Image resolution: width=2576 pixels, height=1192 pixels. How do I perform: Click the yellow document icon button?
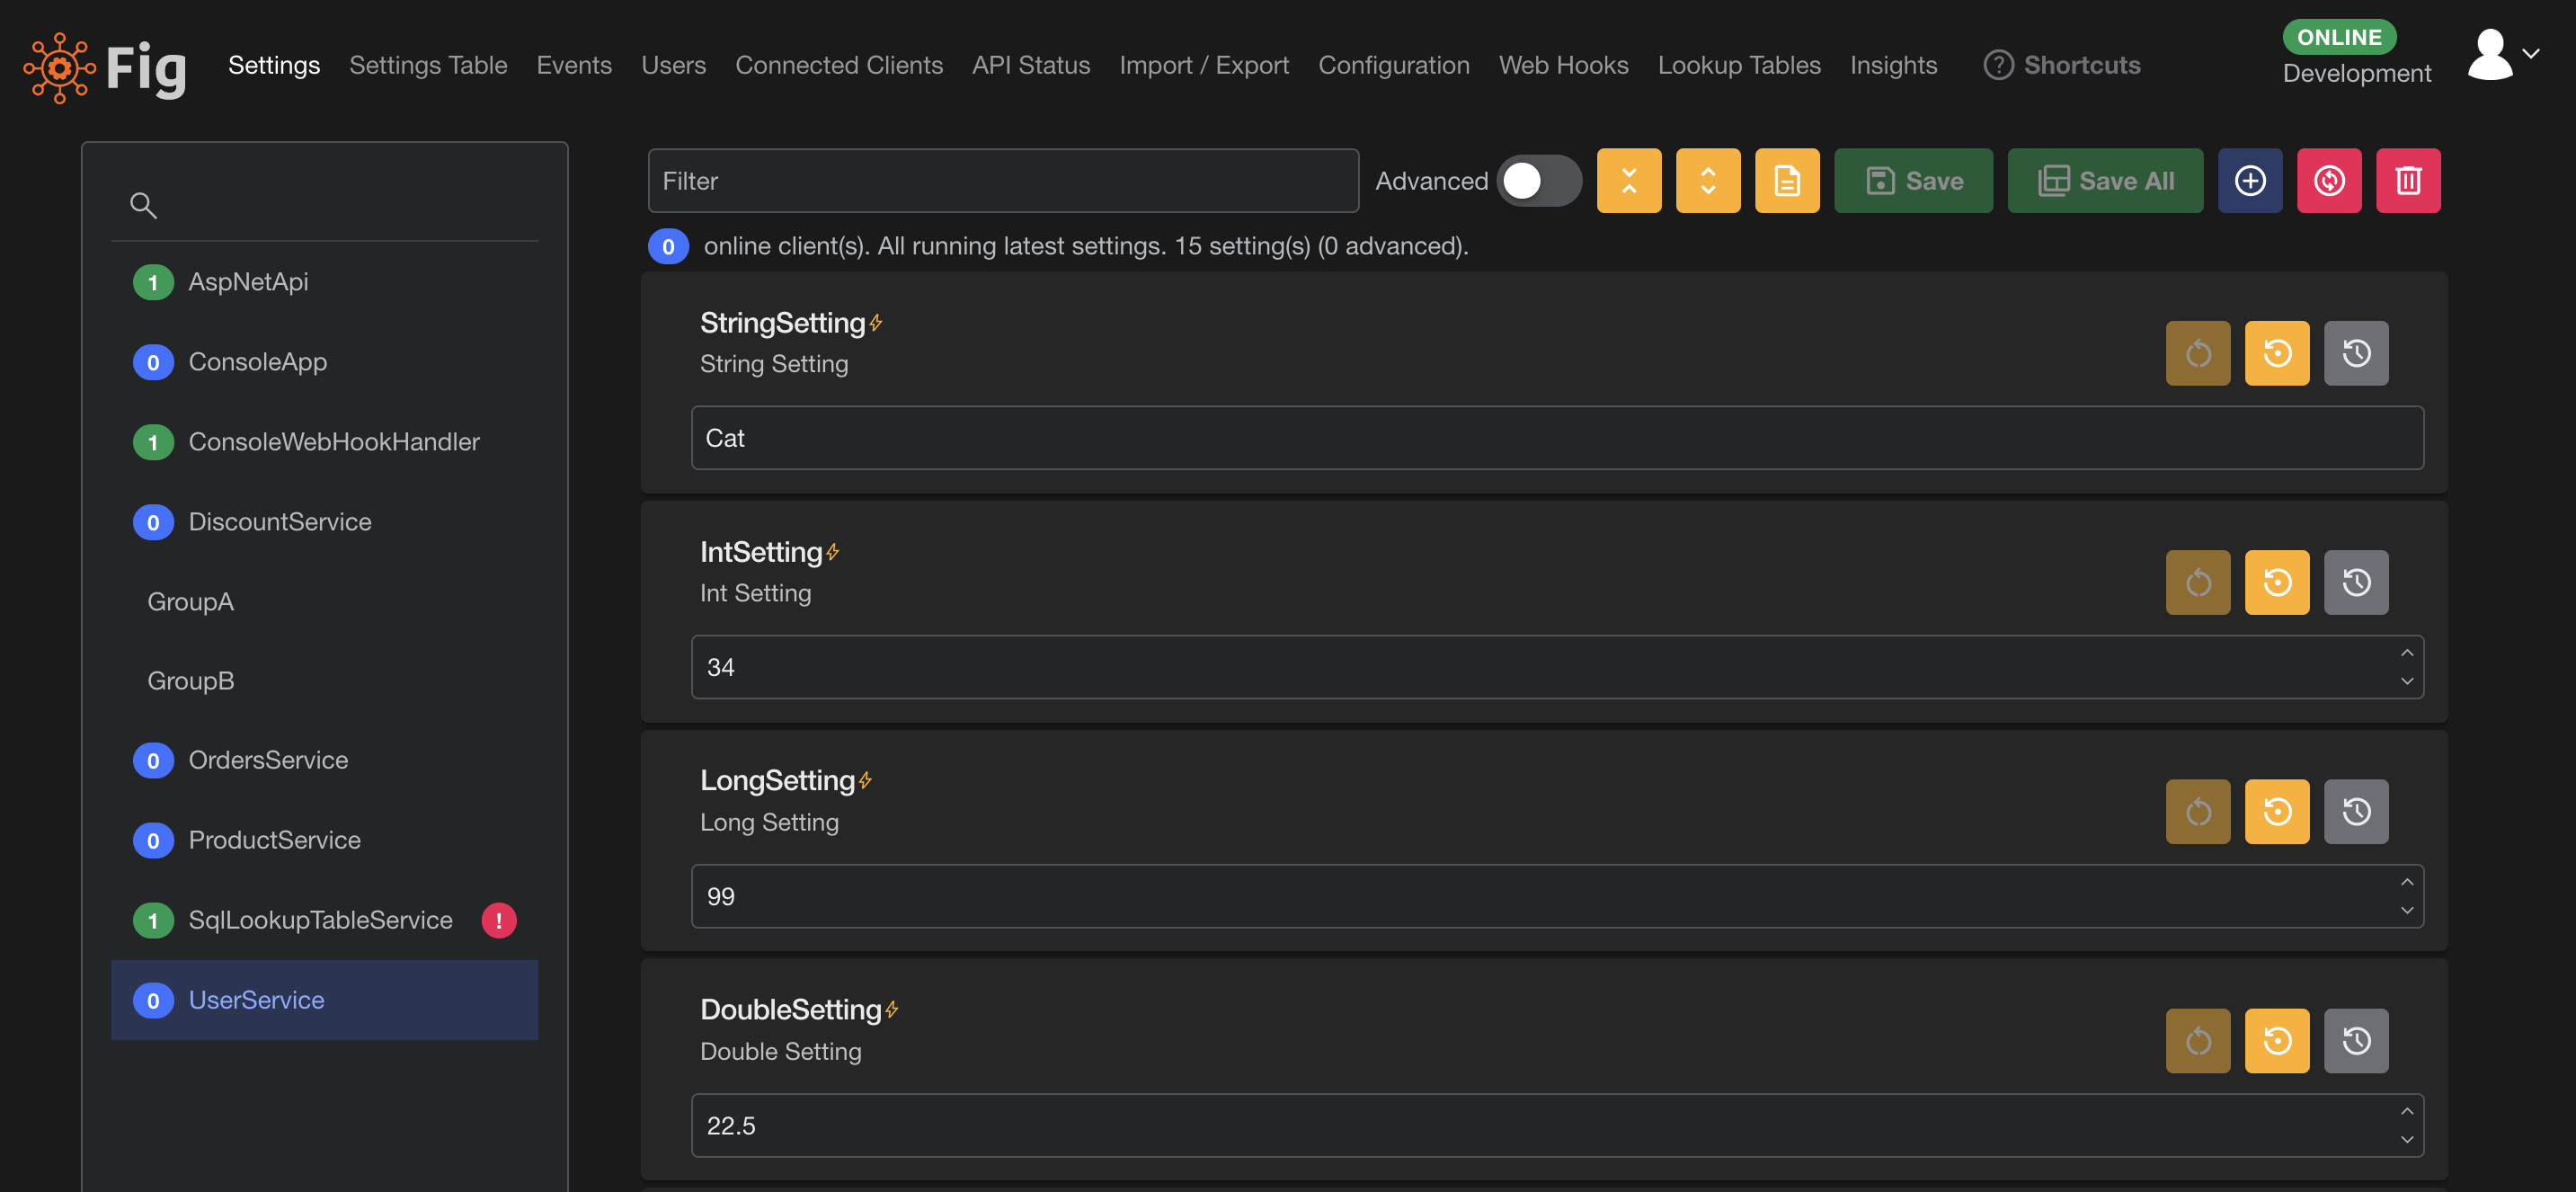(x=1786, y=181)
